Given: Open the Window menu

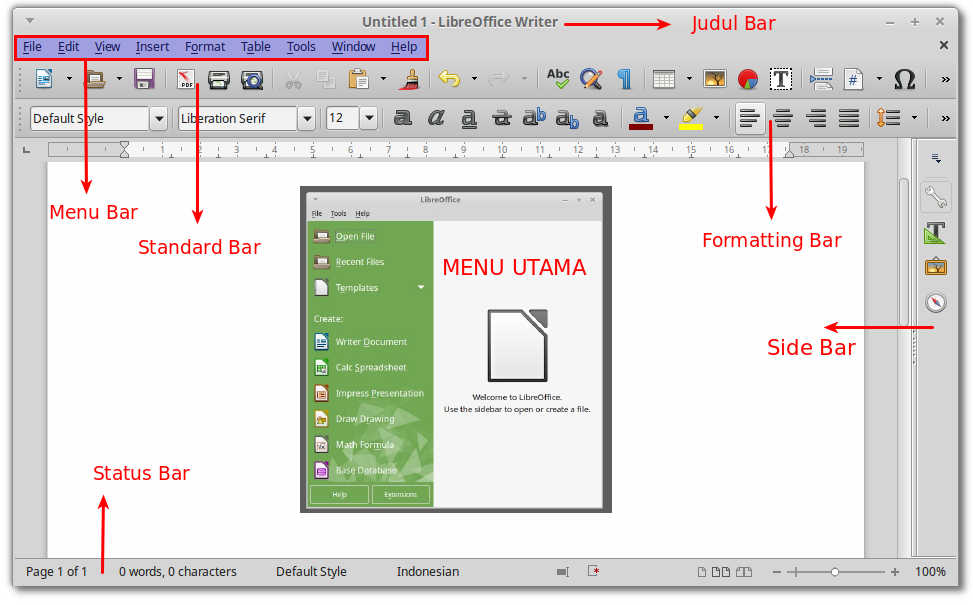Looking at the screenshot, I should (x=353, y=47).
